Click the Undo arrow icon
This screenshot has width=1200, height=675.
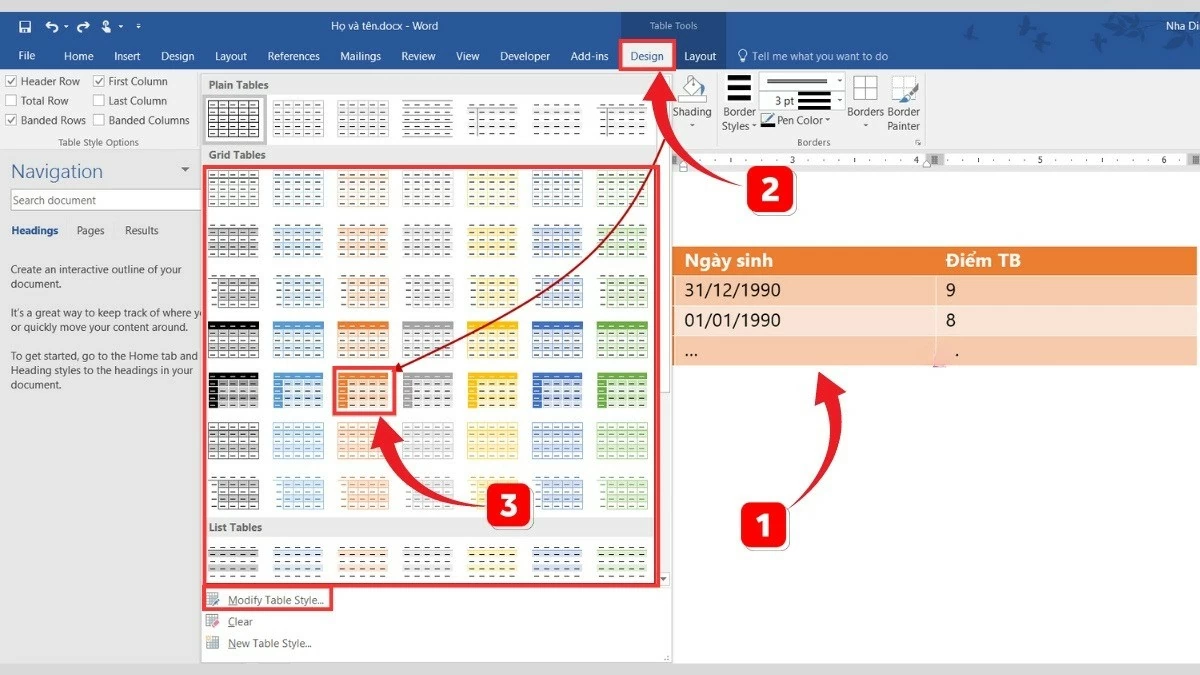pyautogui.click(x=51, y=26)
